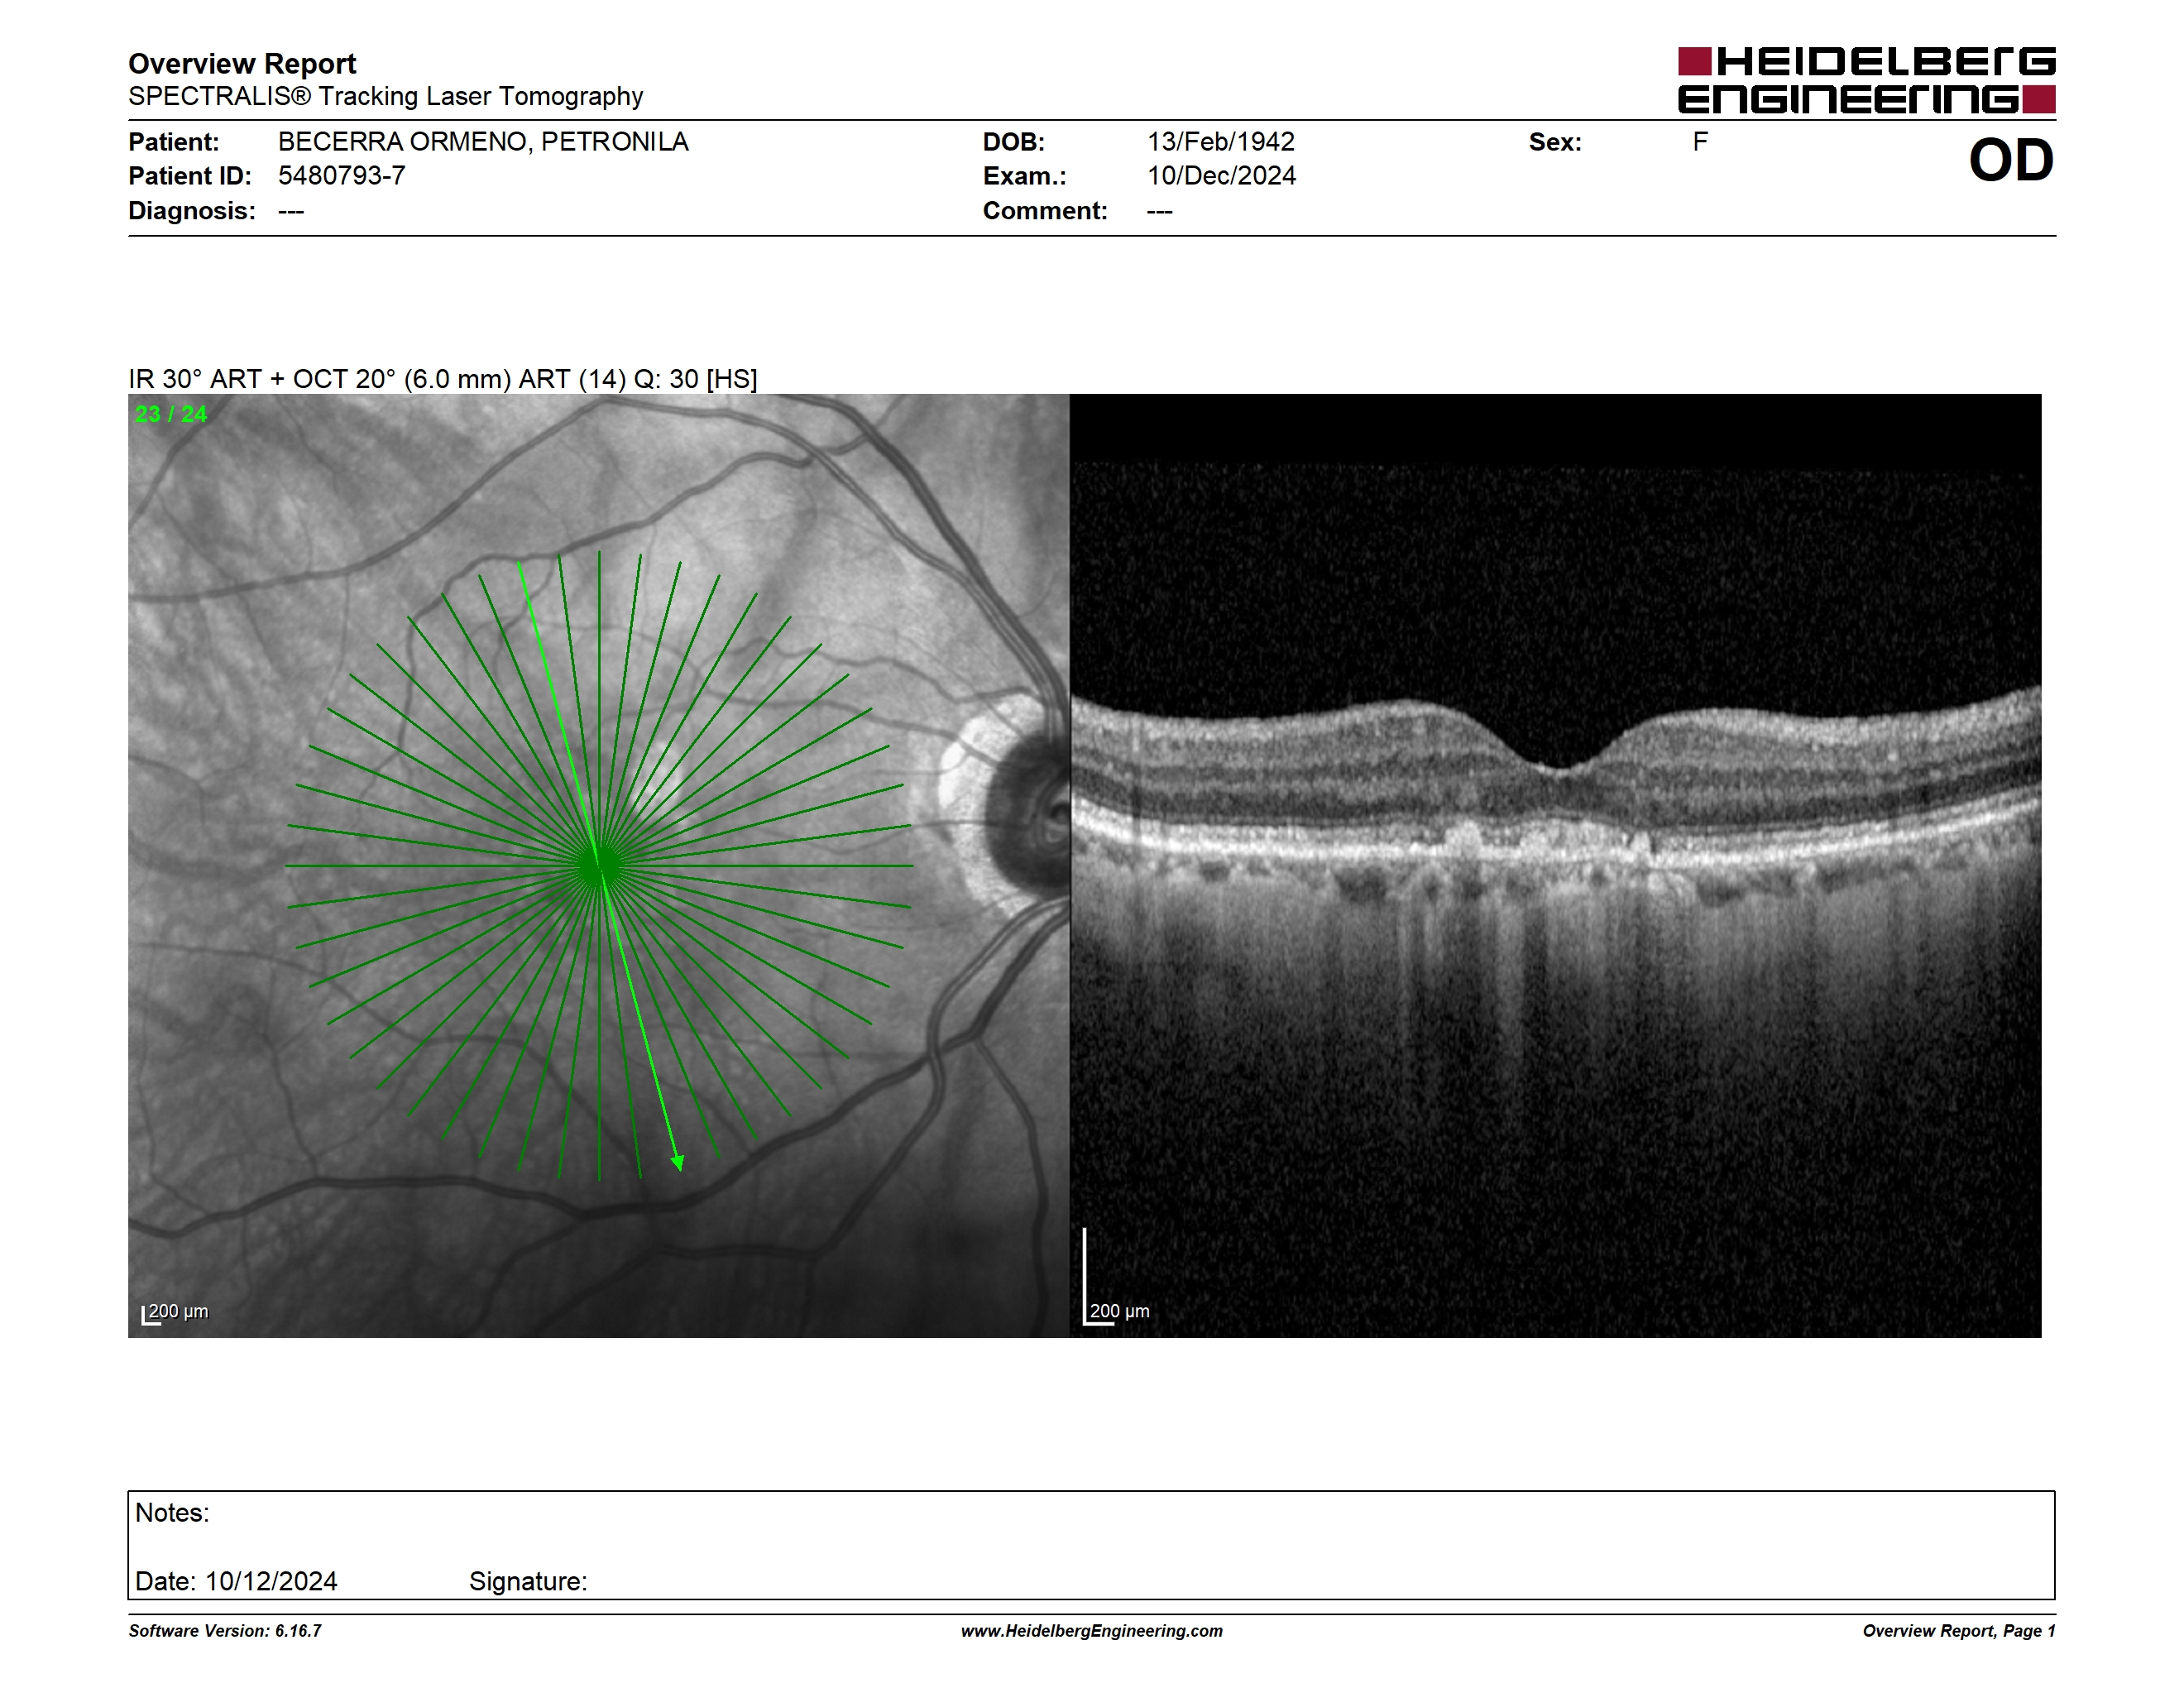
Task: Click the 'Diagnosis:' label
Action: point(192,211)
